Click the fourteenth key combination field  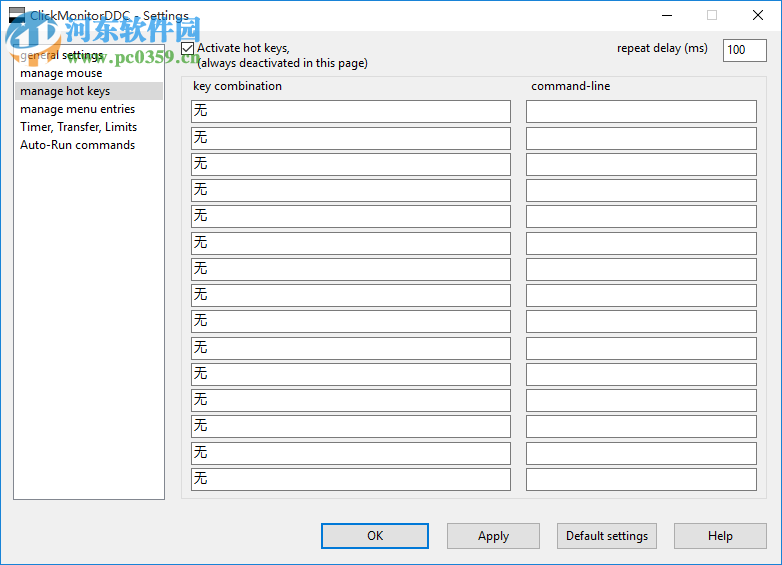click(x=351, y=453)
